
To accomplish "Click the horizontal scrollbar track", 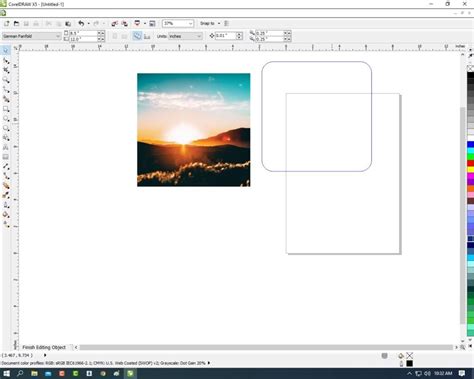I will 266,347.
